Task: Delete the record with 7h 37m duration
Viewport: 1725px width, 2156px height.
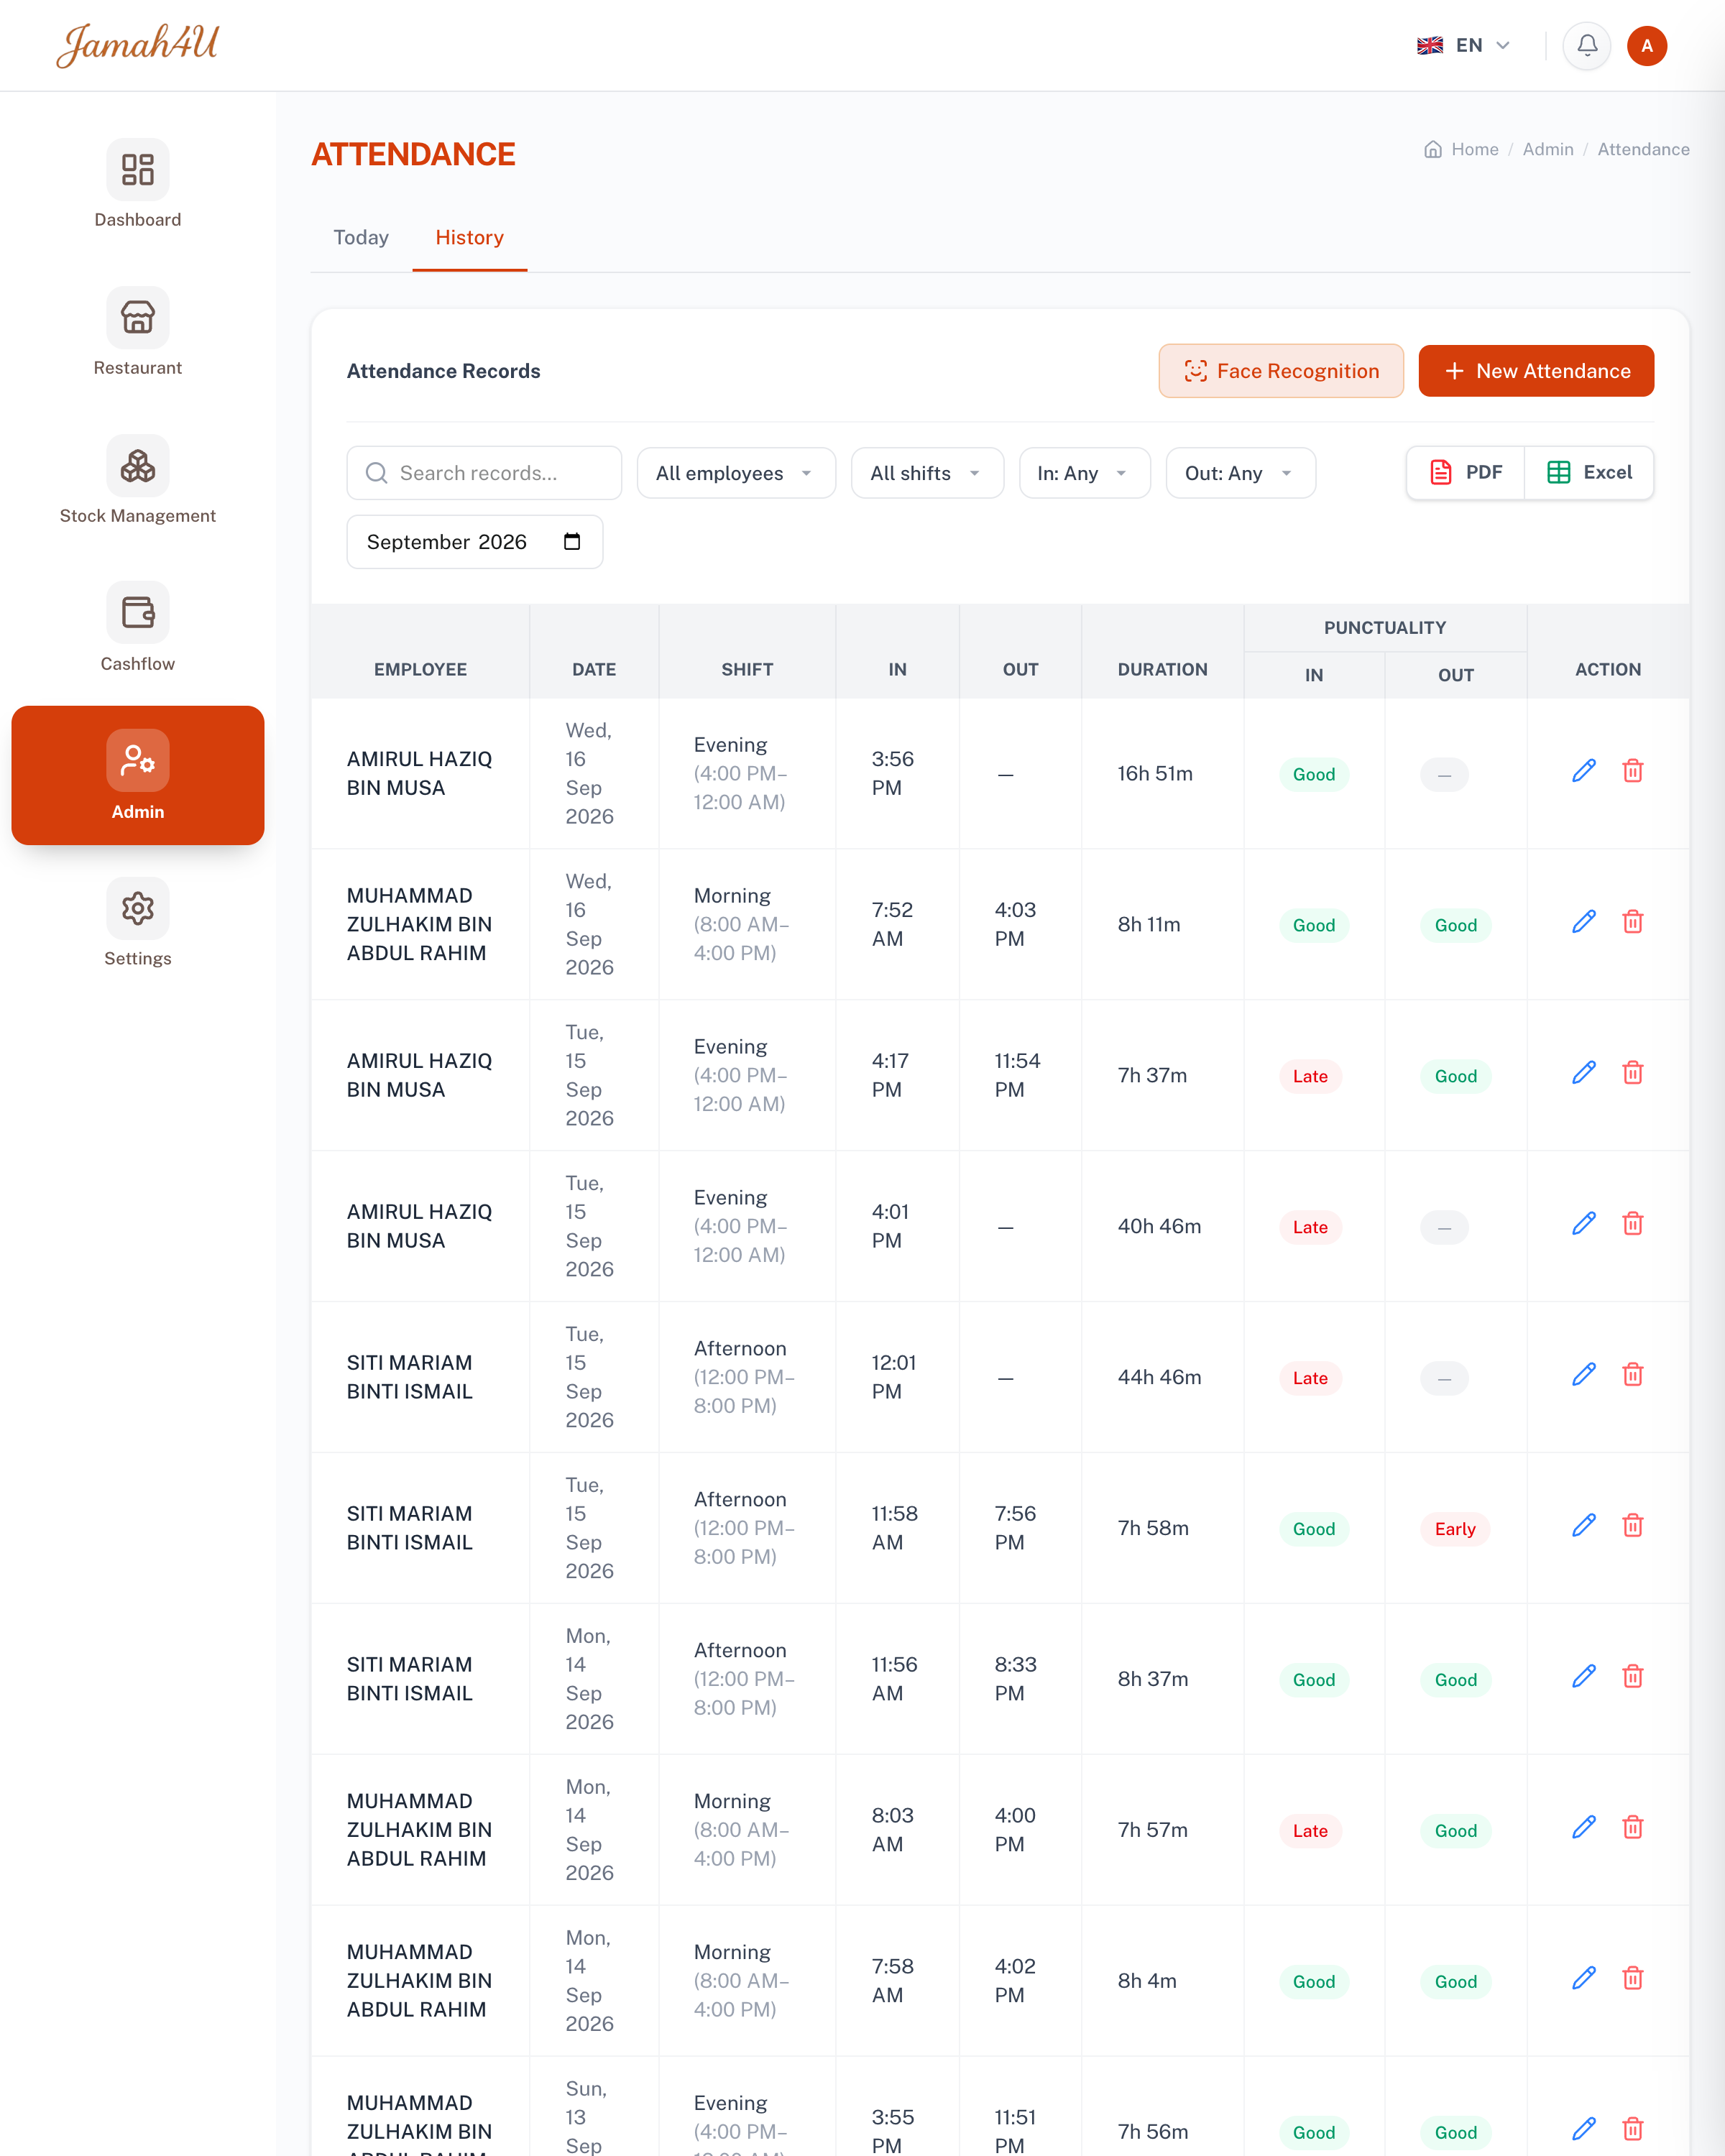Action: [1633, 1072]
